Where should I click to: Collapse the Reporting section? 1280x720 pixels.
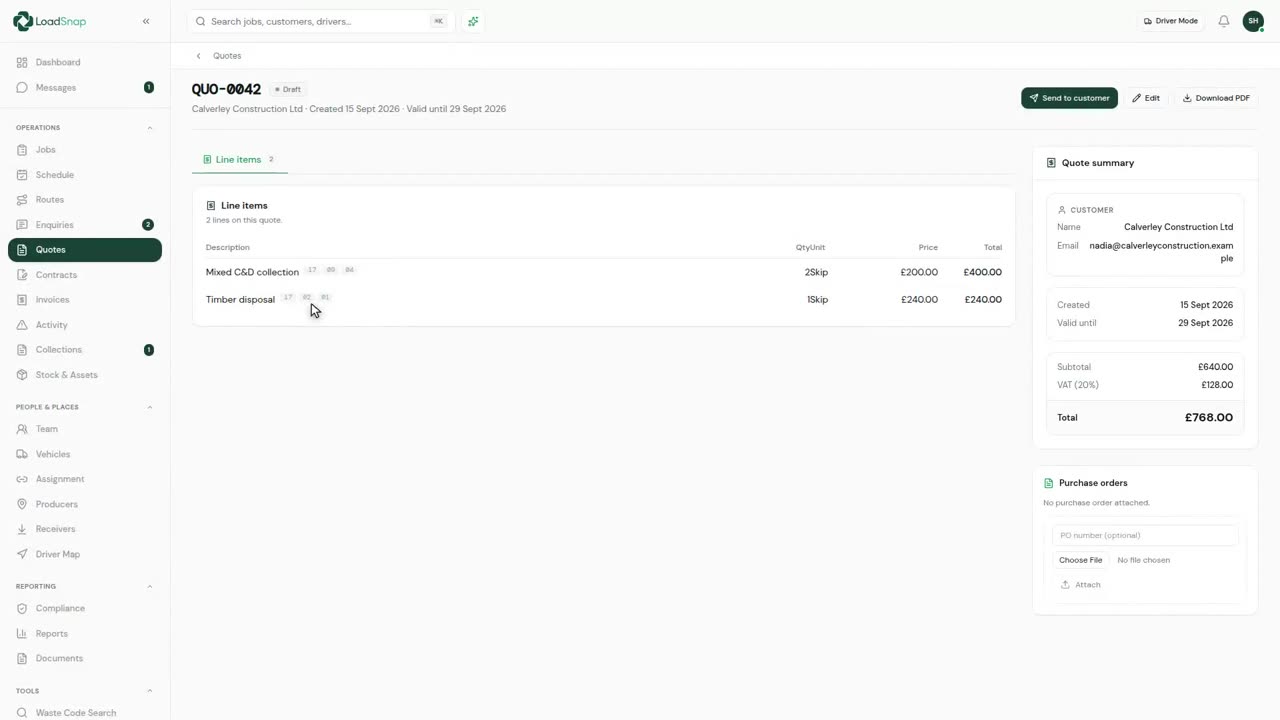tap(150, 586)
